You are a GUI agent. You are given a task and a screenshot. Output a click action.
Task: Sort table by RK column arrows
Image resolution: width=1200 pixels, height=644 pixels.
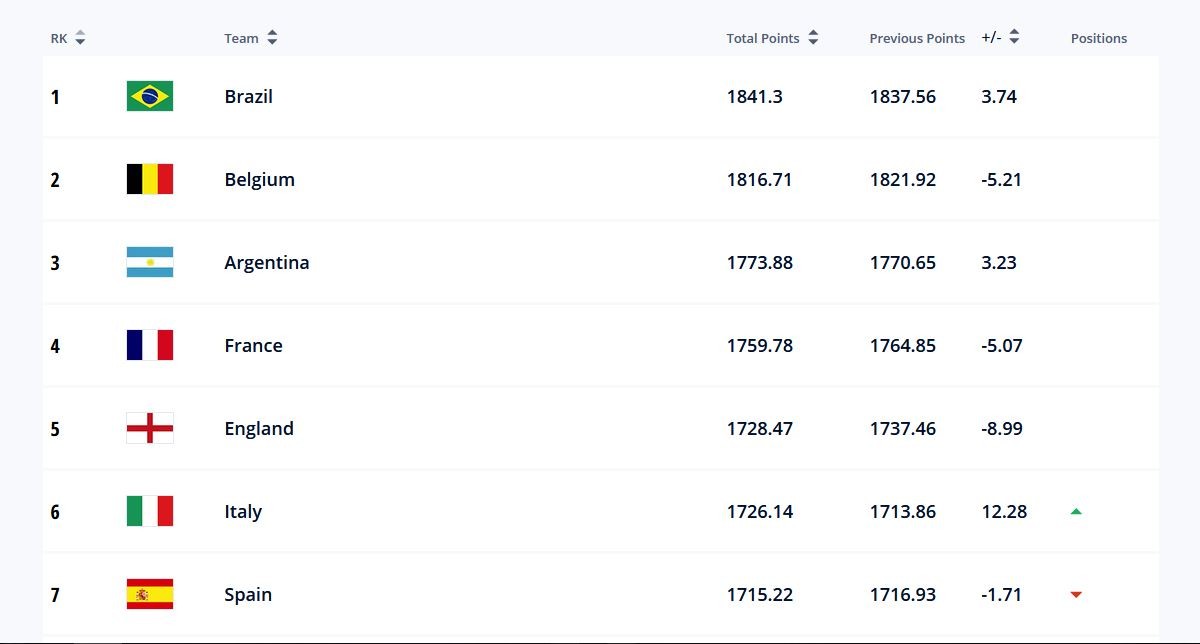pyautogui.click(x=80, y=38)
